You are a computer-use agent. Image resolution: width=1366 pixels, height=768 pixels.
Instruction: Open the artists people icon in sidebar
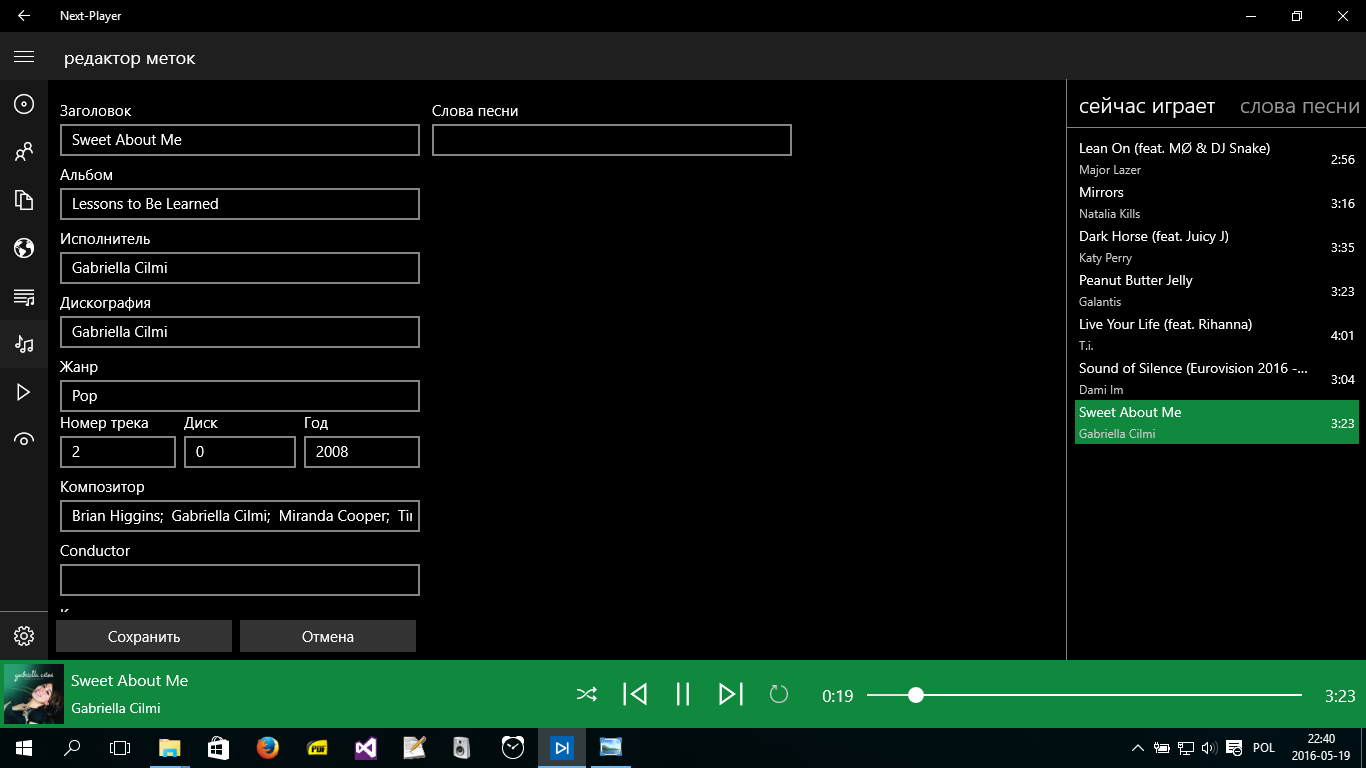pos(24,152)
